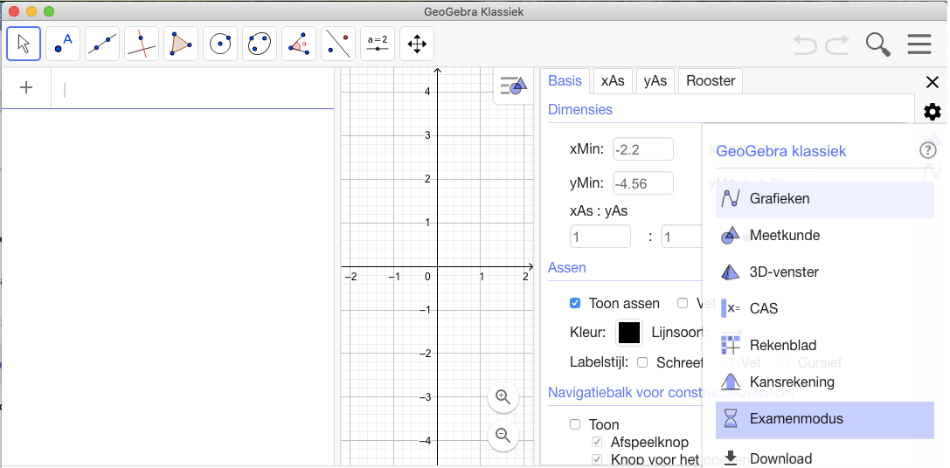The height and width of the screenshot is (468, 950).
Task: Enable Toon navigation bar checkbox
Action: click(x=575, y=424)
